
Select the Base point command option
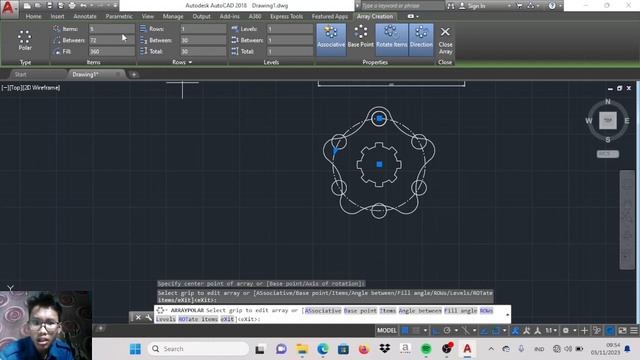click(360, 311)
